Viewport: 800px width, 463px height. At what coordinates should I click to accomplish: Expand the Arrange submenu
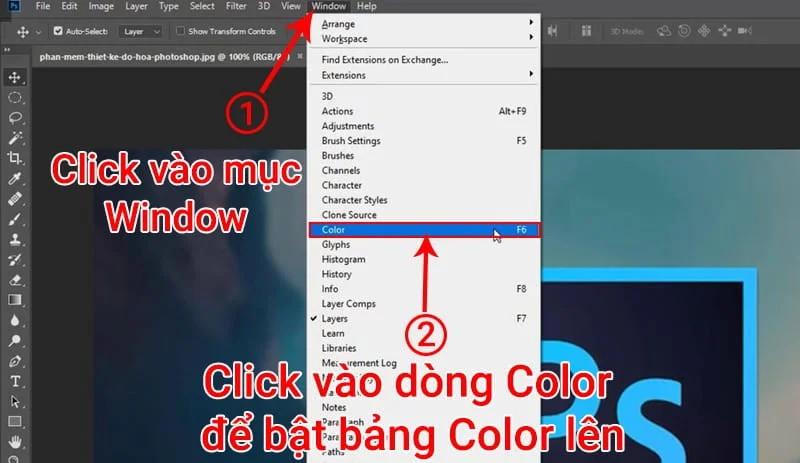pyautogui.click(x=424, y=23)
